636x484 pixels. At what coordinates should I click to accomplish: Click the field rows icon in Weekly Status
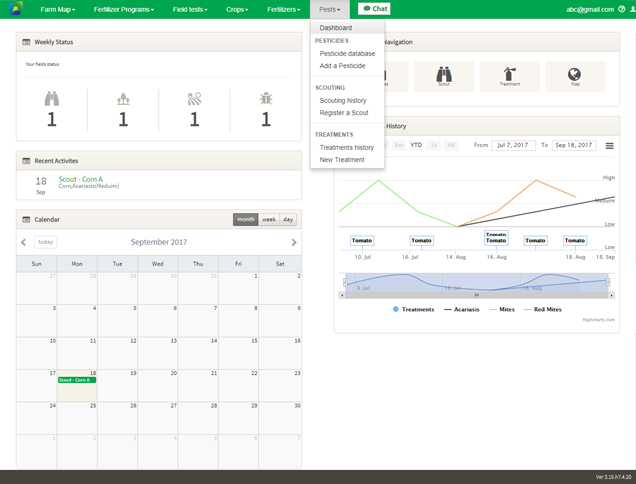(x=195, y=99)
